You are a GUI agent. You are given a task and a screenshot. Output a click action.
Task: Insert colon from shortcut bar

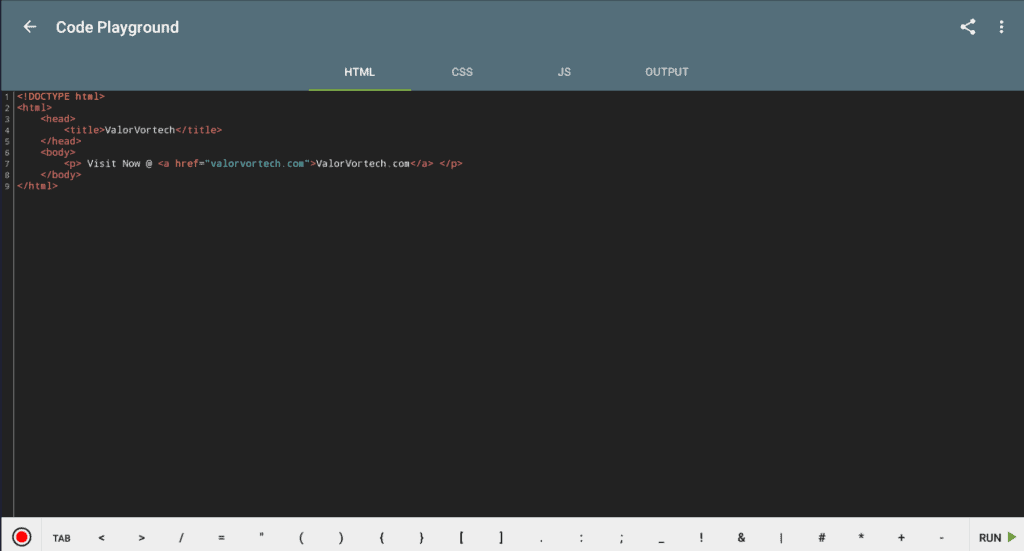click(581, 538)
